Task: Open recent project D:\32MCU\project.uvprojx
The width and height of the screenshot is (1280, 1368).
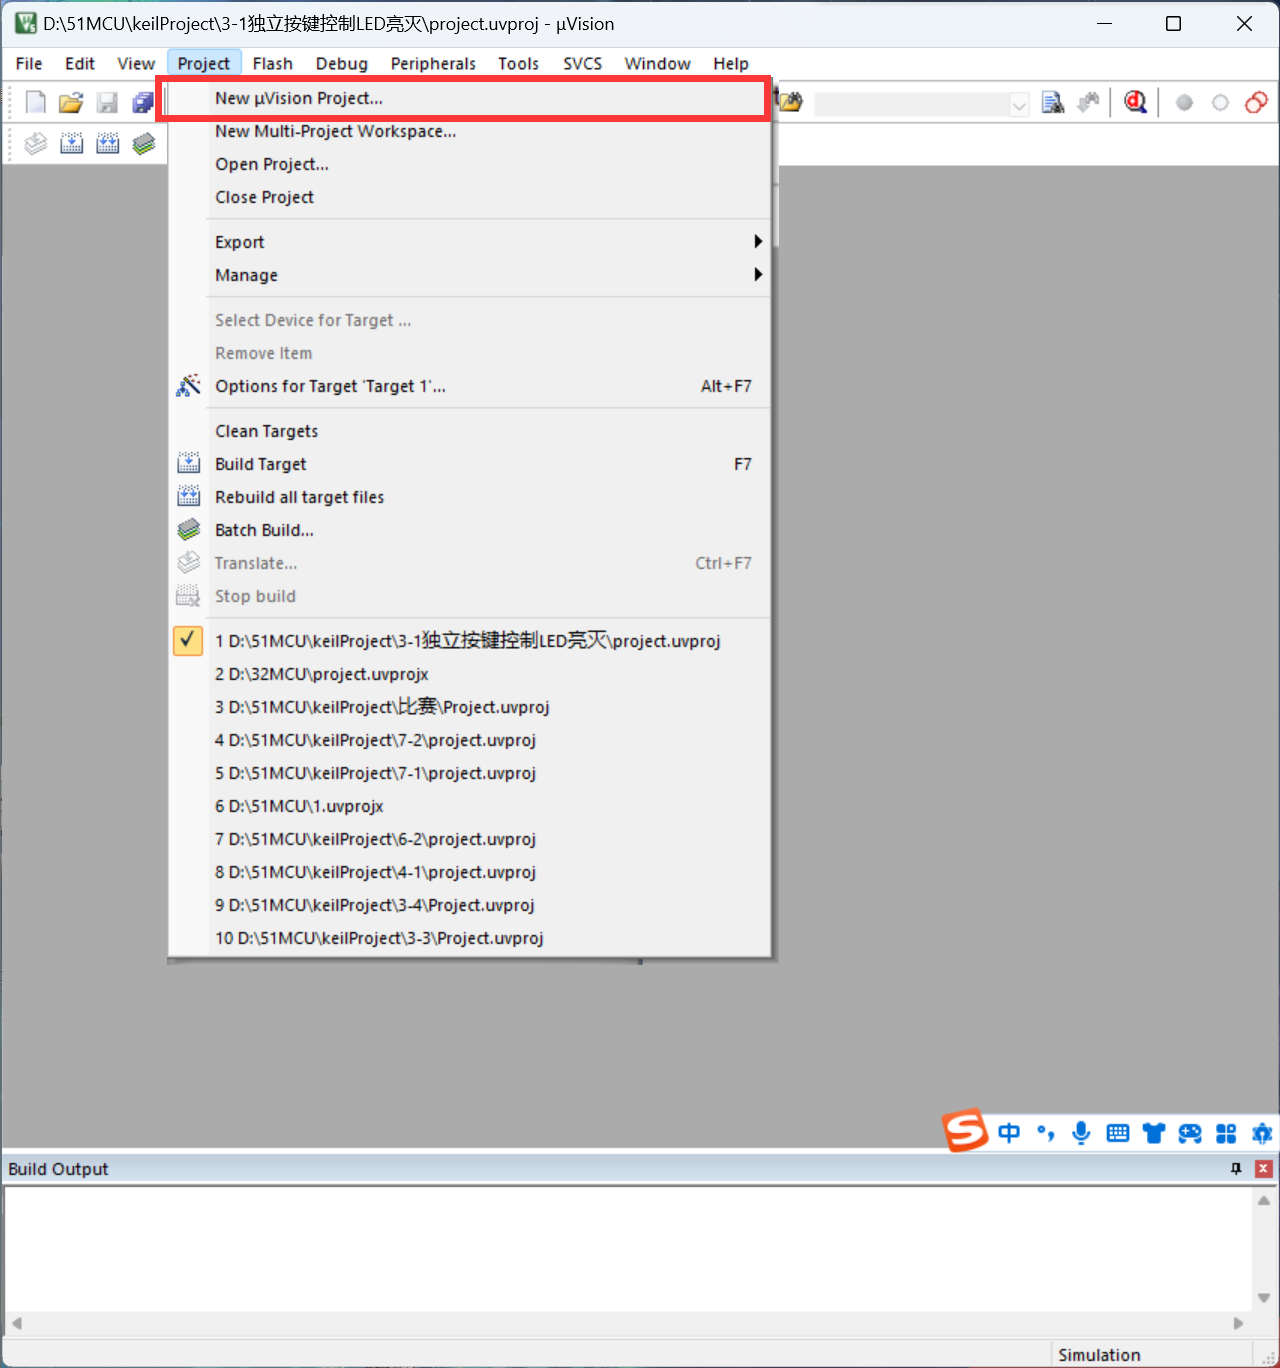Action: coord(469,674)
